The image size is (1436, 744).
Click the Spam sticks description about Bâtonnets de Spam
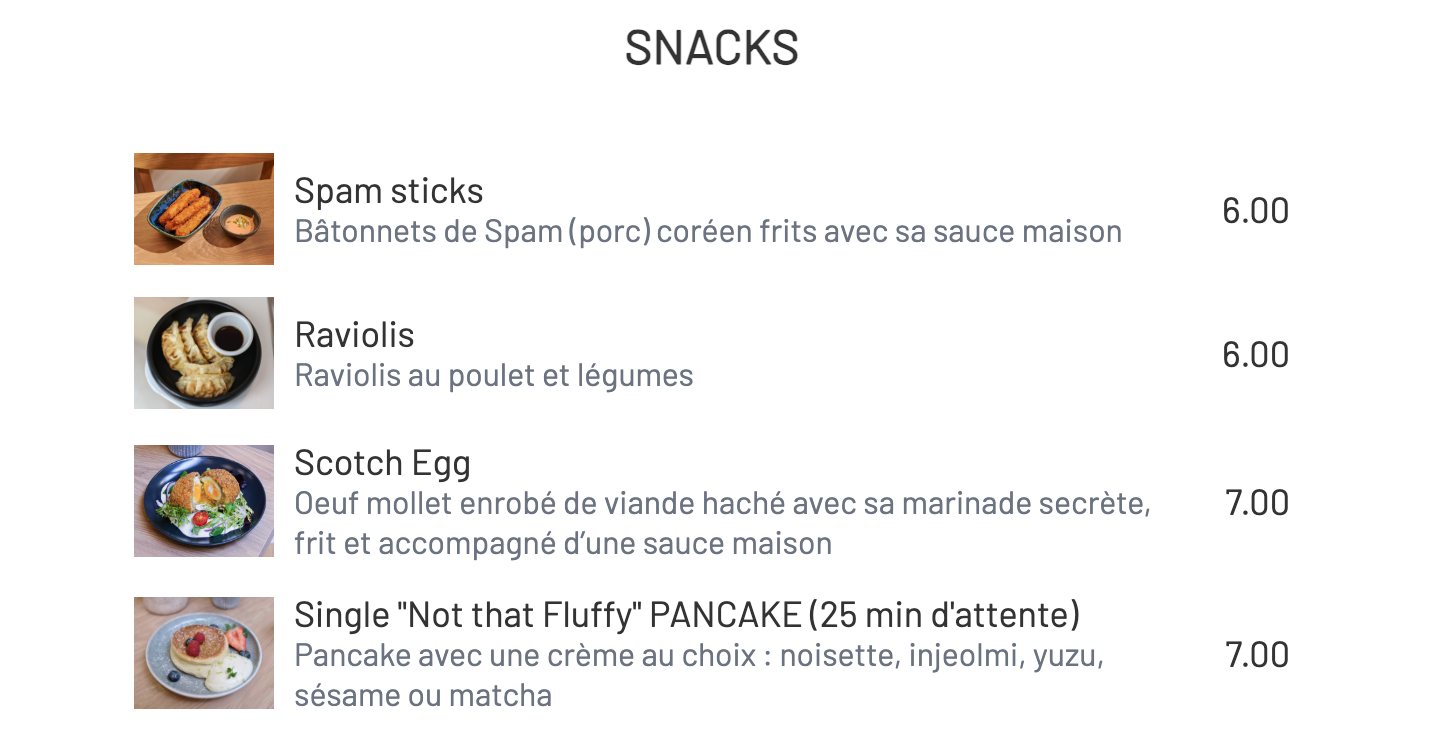tap(708, 232)
